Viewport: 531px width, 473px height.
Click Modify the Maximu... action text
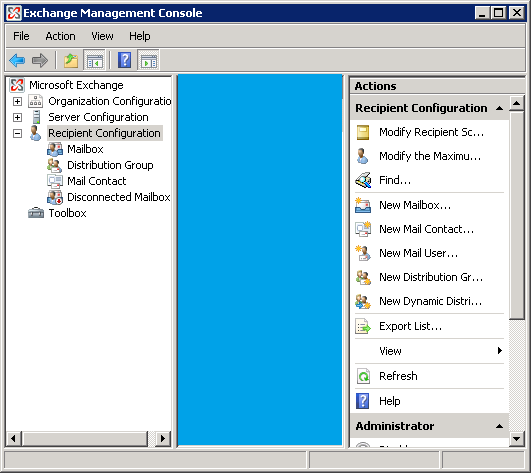(430, 156)
